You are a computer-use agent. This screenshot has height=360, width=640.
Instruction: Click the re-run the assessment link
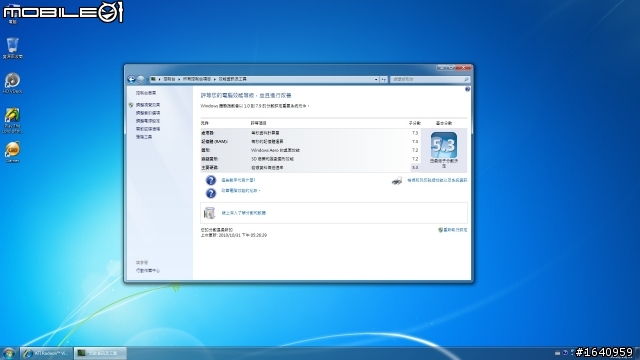pos(455,230)
